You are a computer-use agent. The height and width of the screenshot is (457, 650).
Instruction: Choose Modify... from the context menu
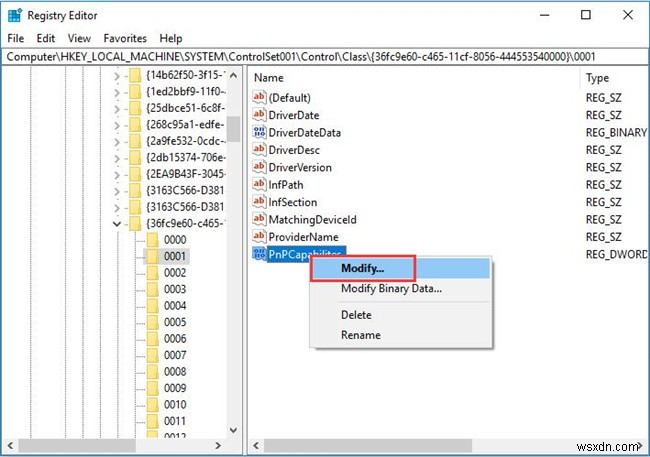point(400,268)
